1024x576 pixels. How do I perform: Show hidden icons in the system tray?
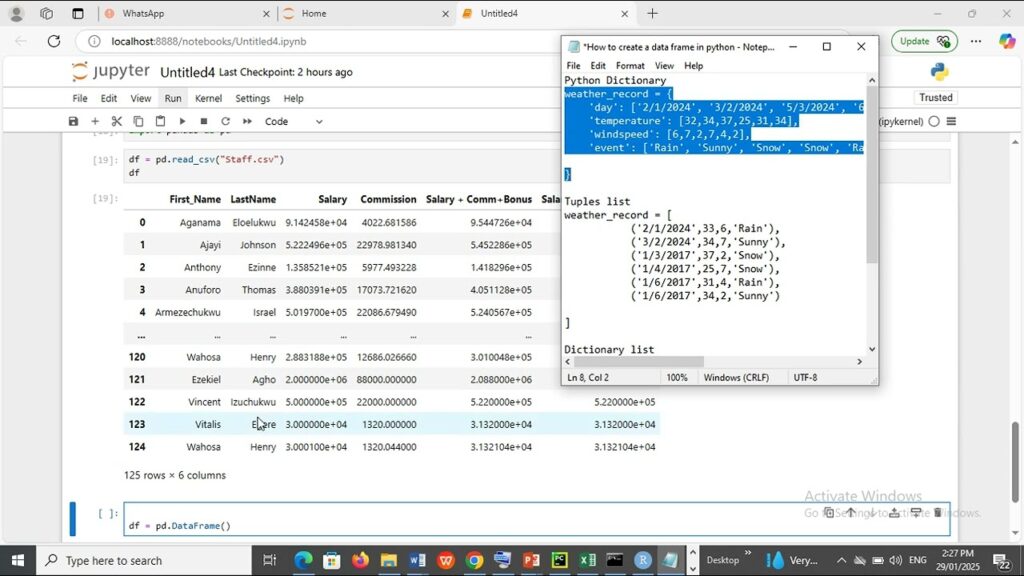click(x=841, y=560)
